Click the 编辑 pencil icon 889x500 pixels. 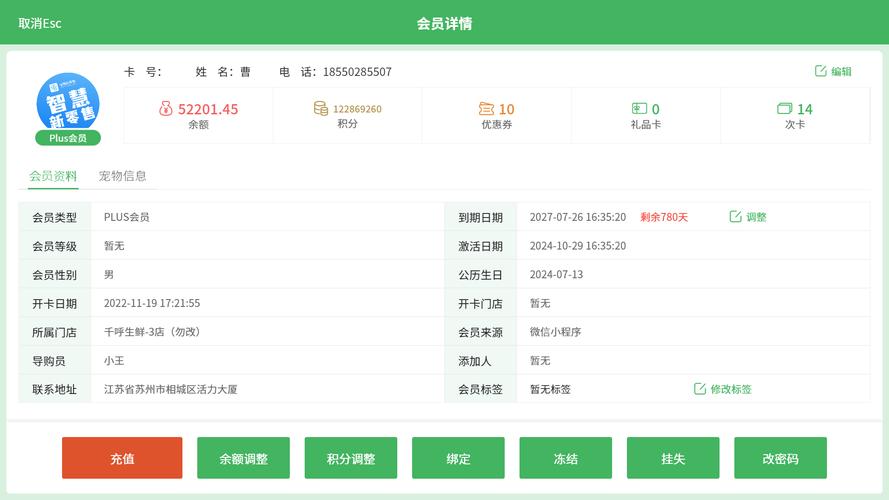[x=820, y=71]
